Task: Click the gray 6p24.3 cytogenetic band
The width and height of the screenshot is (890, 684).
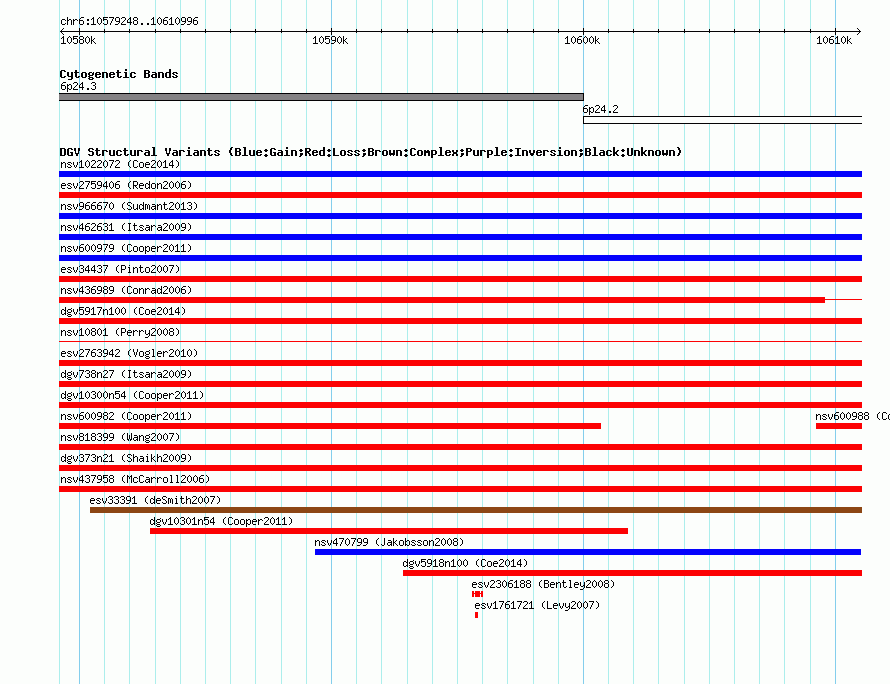Action: coord(321,97)
